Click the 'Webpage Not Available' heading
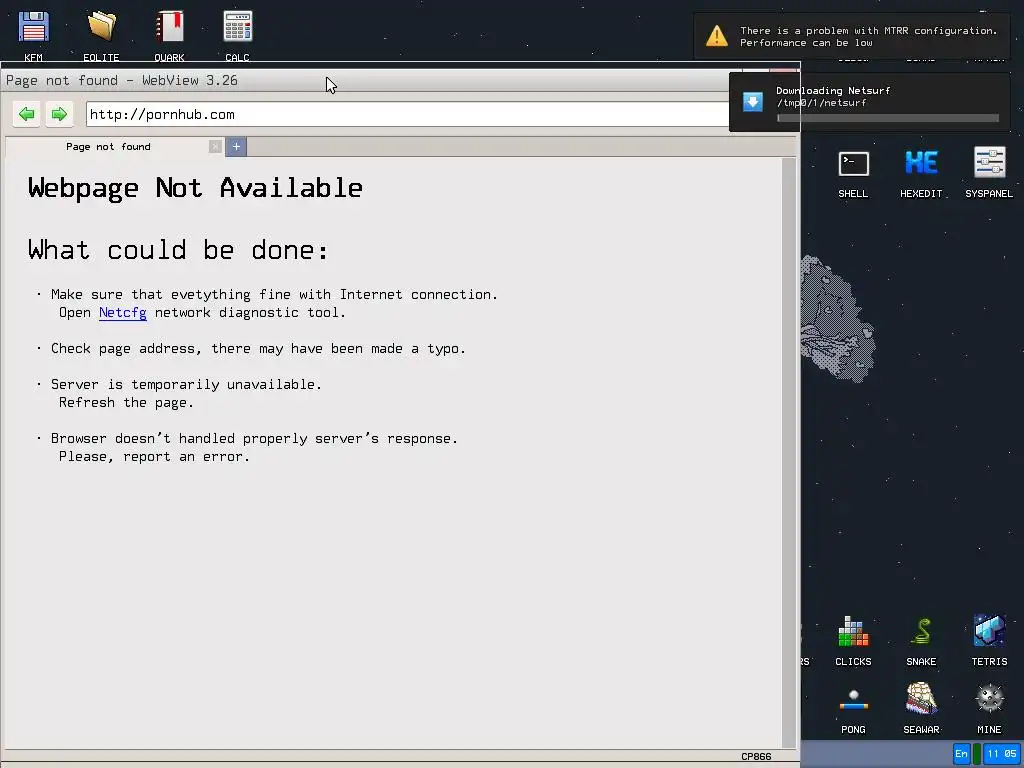 (195, 188)
